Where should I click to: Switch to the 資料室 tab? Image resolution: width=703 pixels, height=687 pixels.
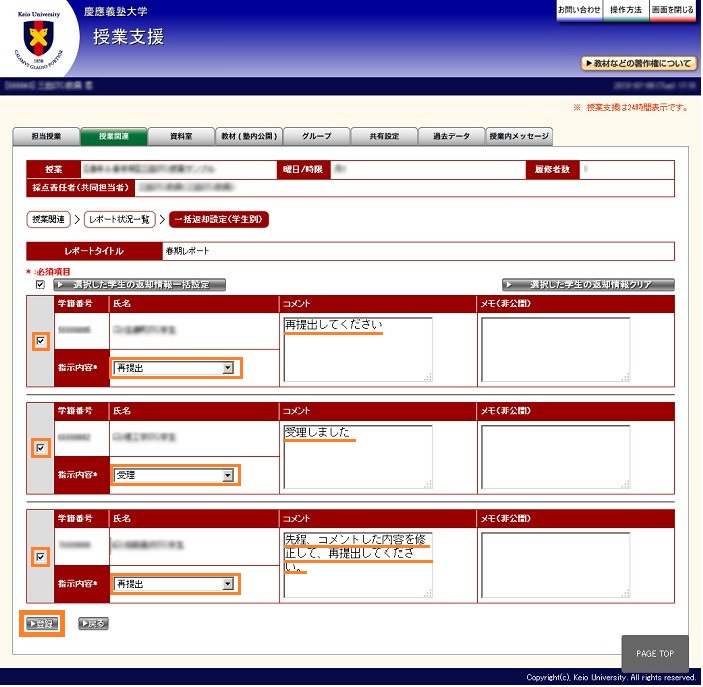[181, 136]
